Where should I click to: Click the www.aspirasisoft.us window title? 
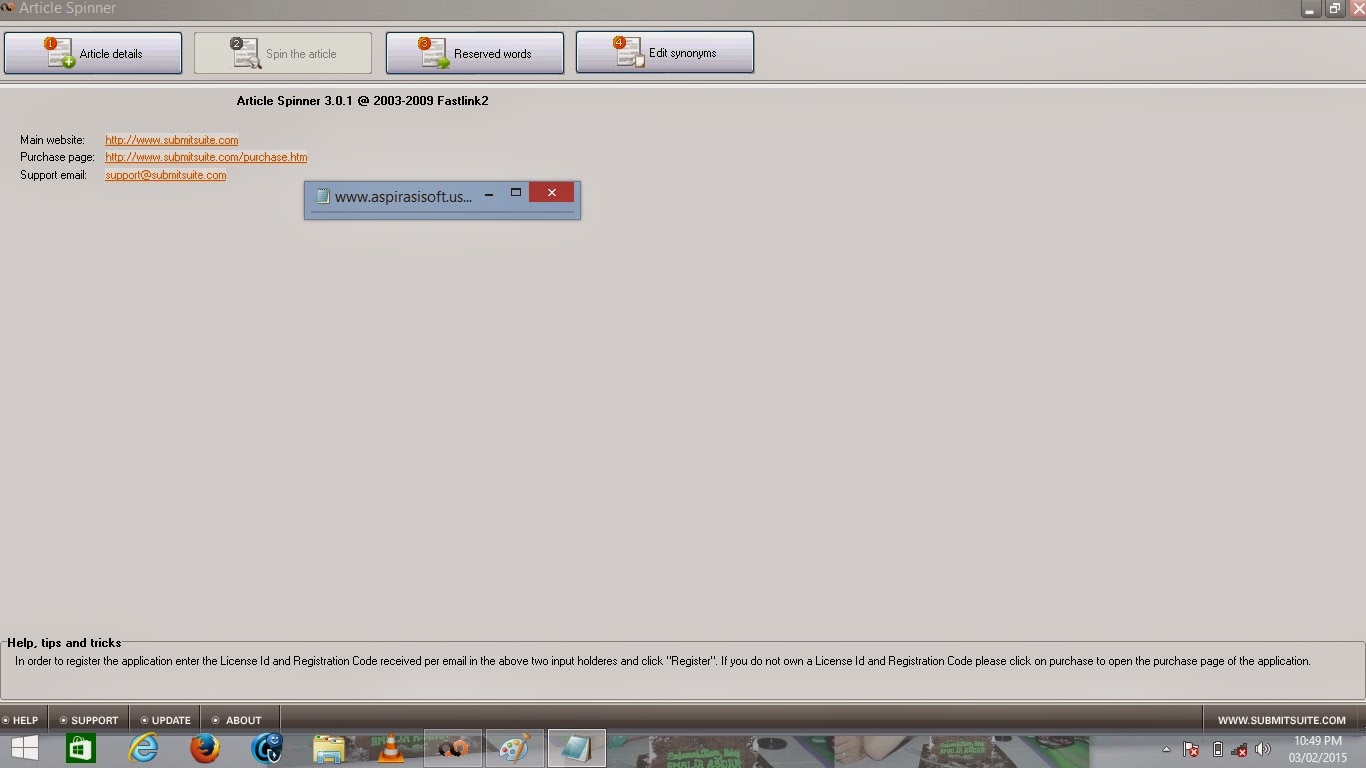tap(403, 196)
